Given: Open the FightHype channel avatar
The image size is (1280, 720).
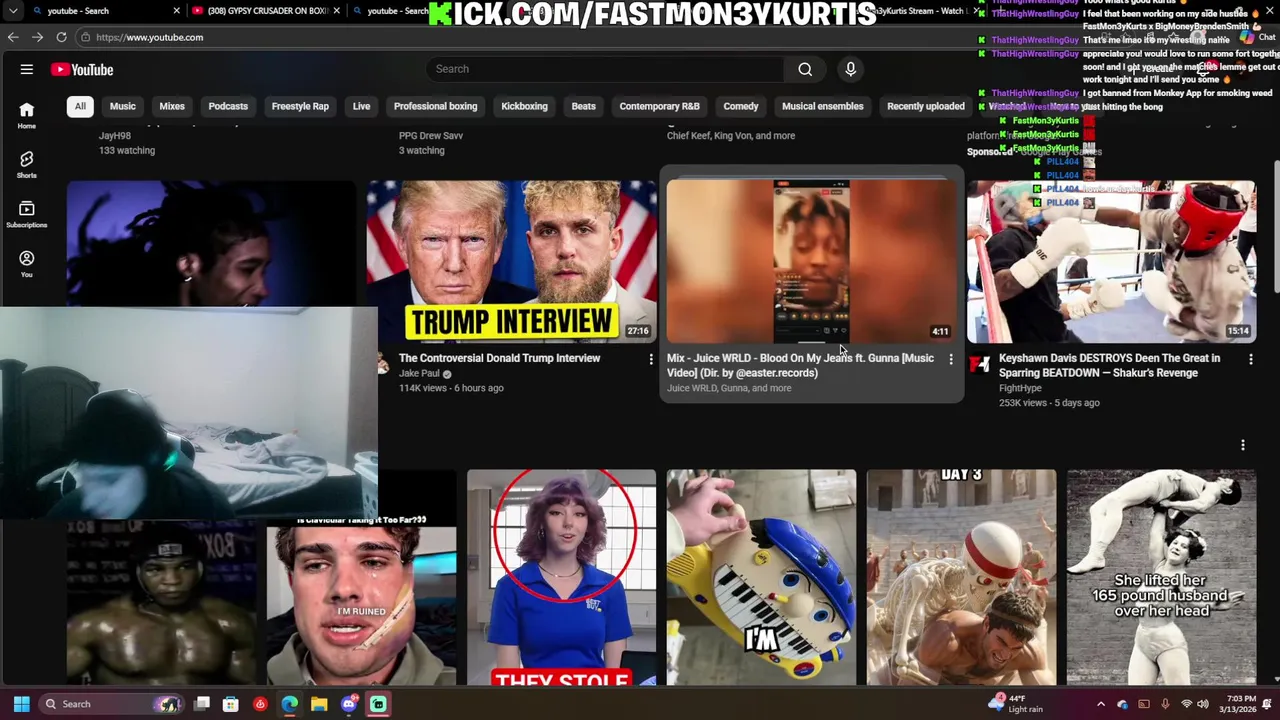Looking at the screenshot, I should coord(979,364).
